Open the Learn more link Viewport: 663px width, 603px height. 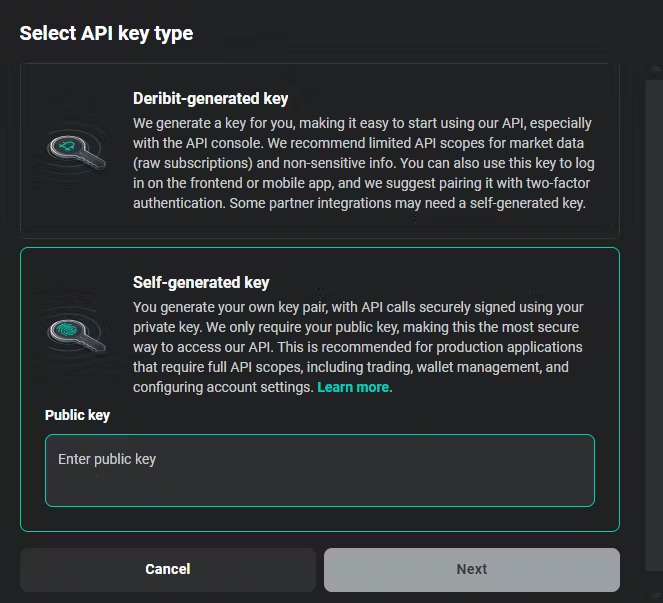(x=354, y=387)
